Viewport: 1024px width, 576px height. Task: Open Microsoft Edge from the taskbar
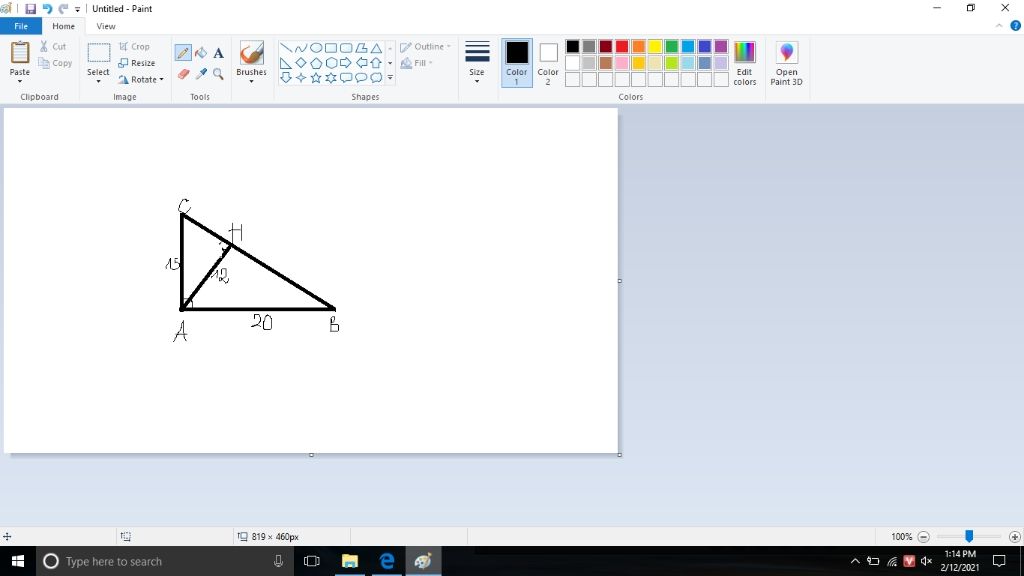(387, 561)
